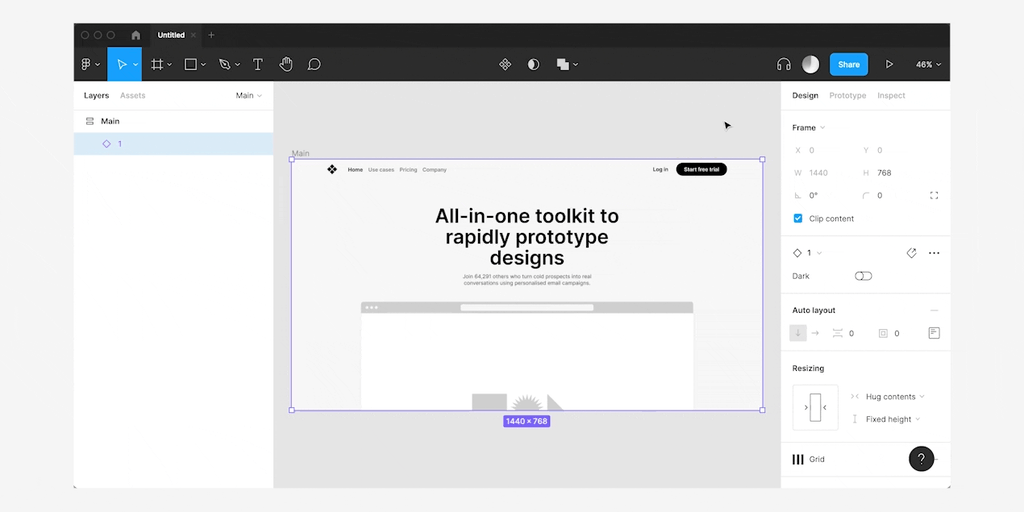Open the Pen tool dropdown arrow
The width and height of the screenshot is (1024, 512).
[237, 65]
